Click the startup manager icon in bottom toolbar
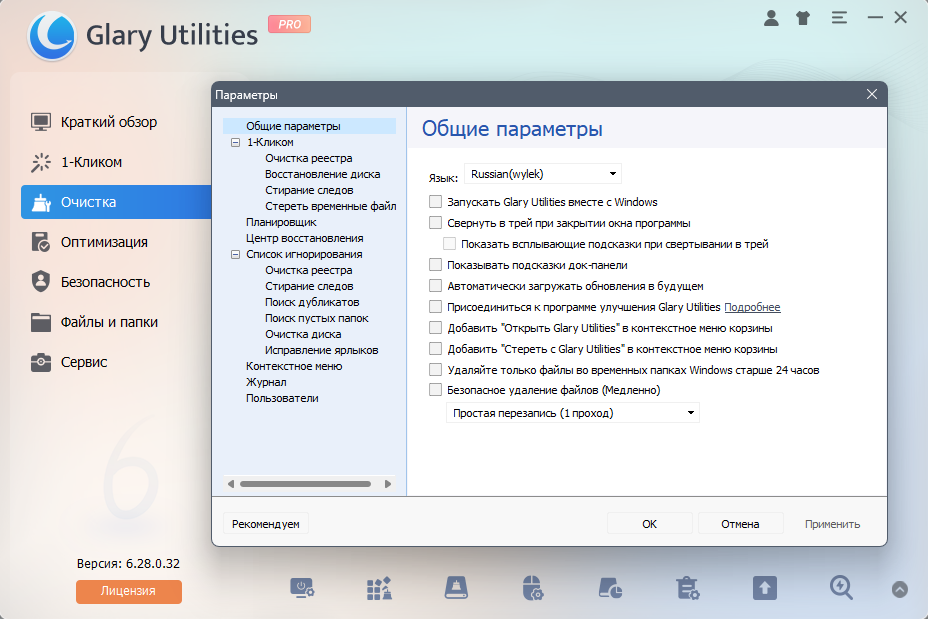The width and height of the screenshot is (928, 619). click(302, 589)
